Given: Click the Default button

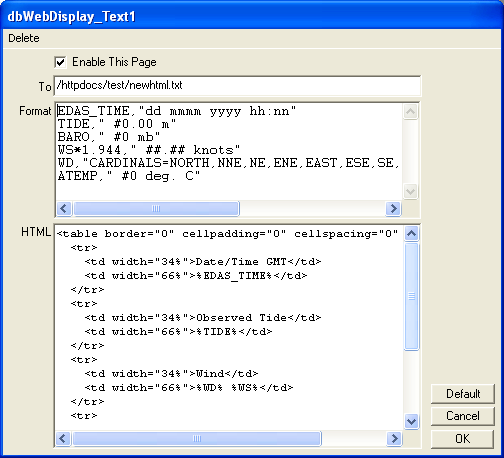Looking at the screenshot, I should 463,394.
